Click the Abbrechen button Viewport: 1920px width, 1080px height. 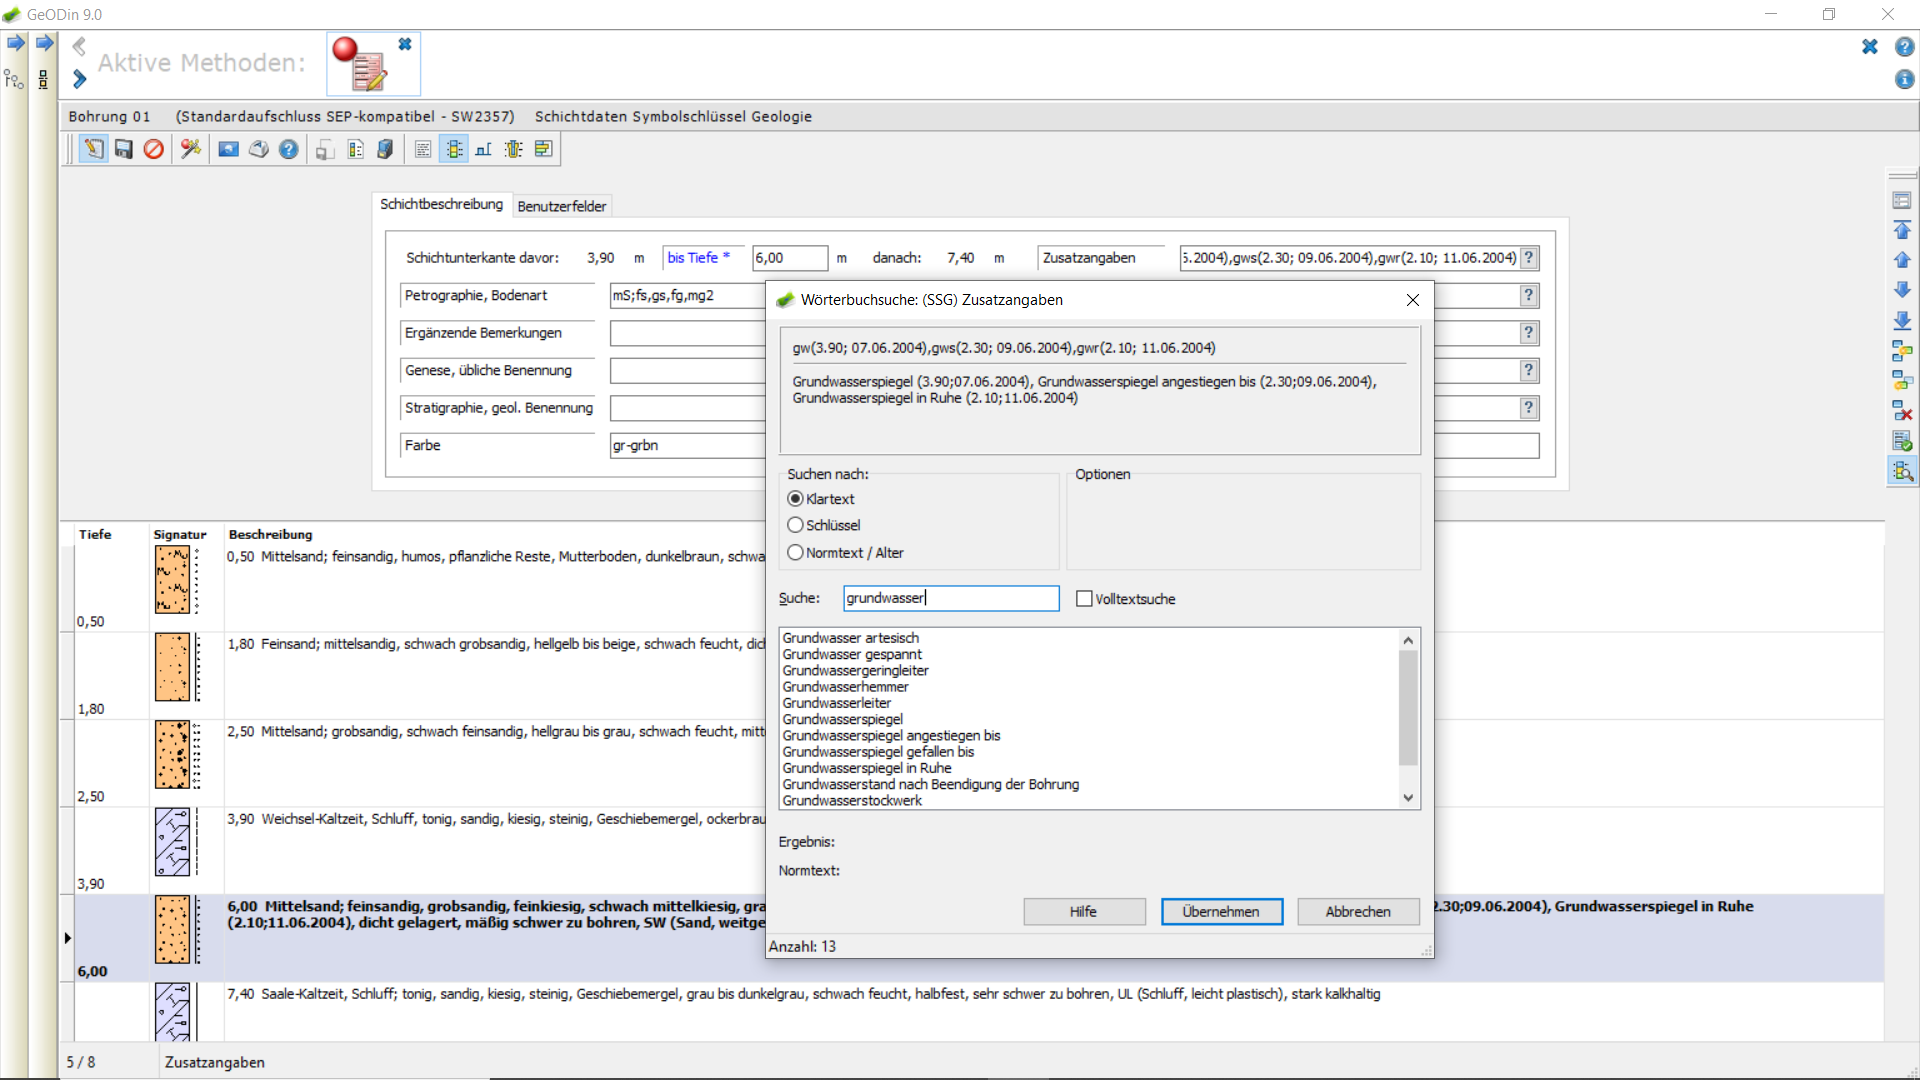(1358, 911)
